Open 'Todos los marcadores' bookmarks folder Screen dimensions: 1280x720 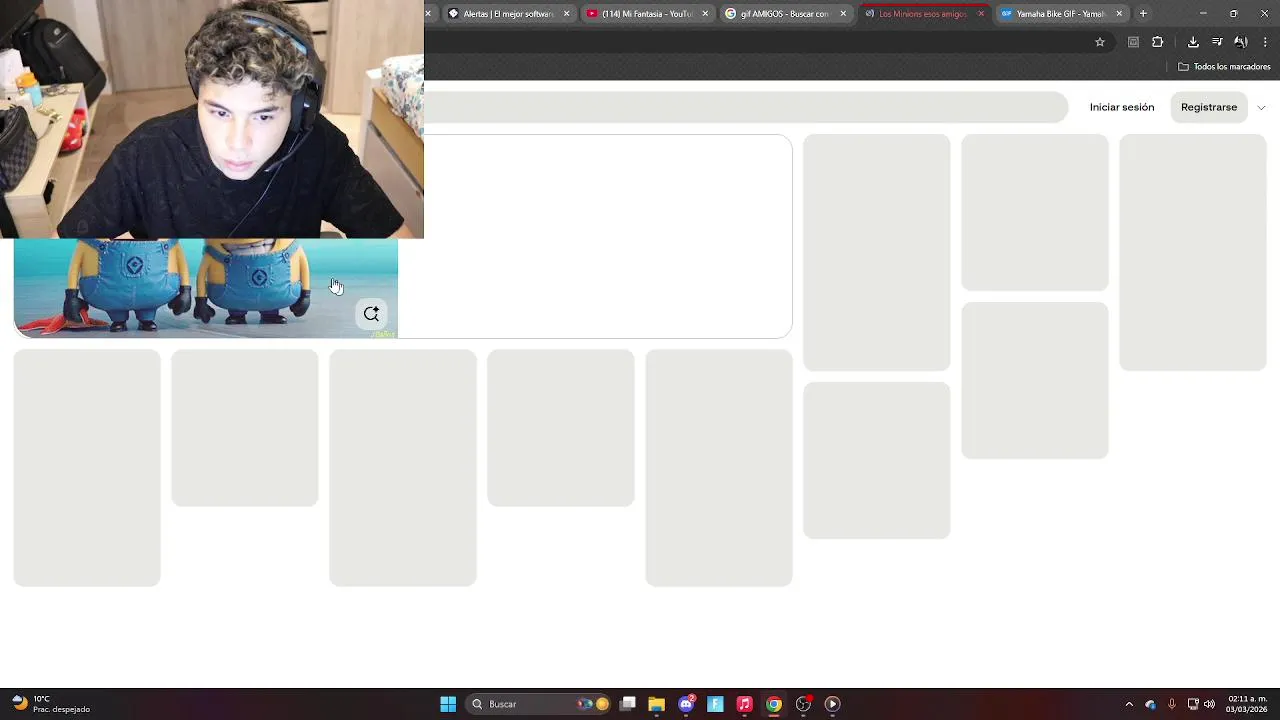(1224, 67)
